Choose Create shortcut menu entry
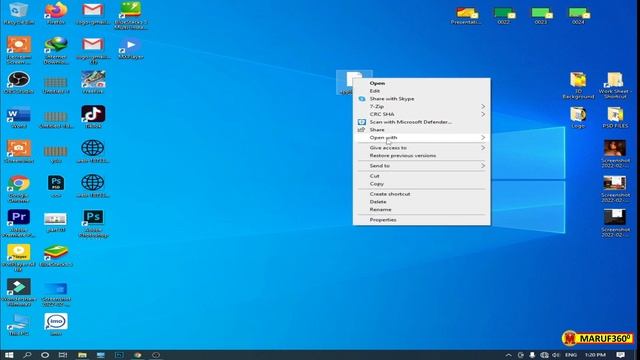This screenshot has width=640, height=360. [x=422, y=194]
